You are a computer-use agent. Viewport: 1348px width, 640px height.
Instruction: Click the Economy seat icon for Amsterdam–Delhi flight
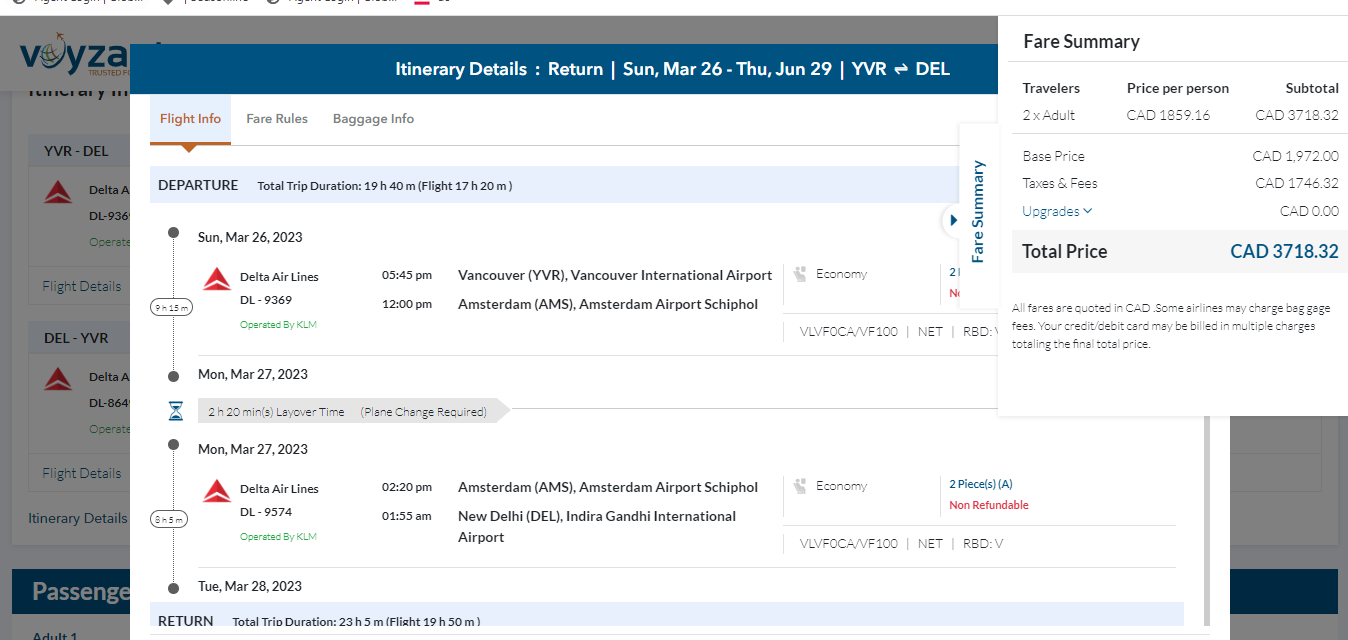tap(800, 486)
